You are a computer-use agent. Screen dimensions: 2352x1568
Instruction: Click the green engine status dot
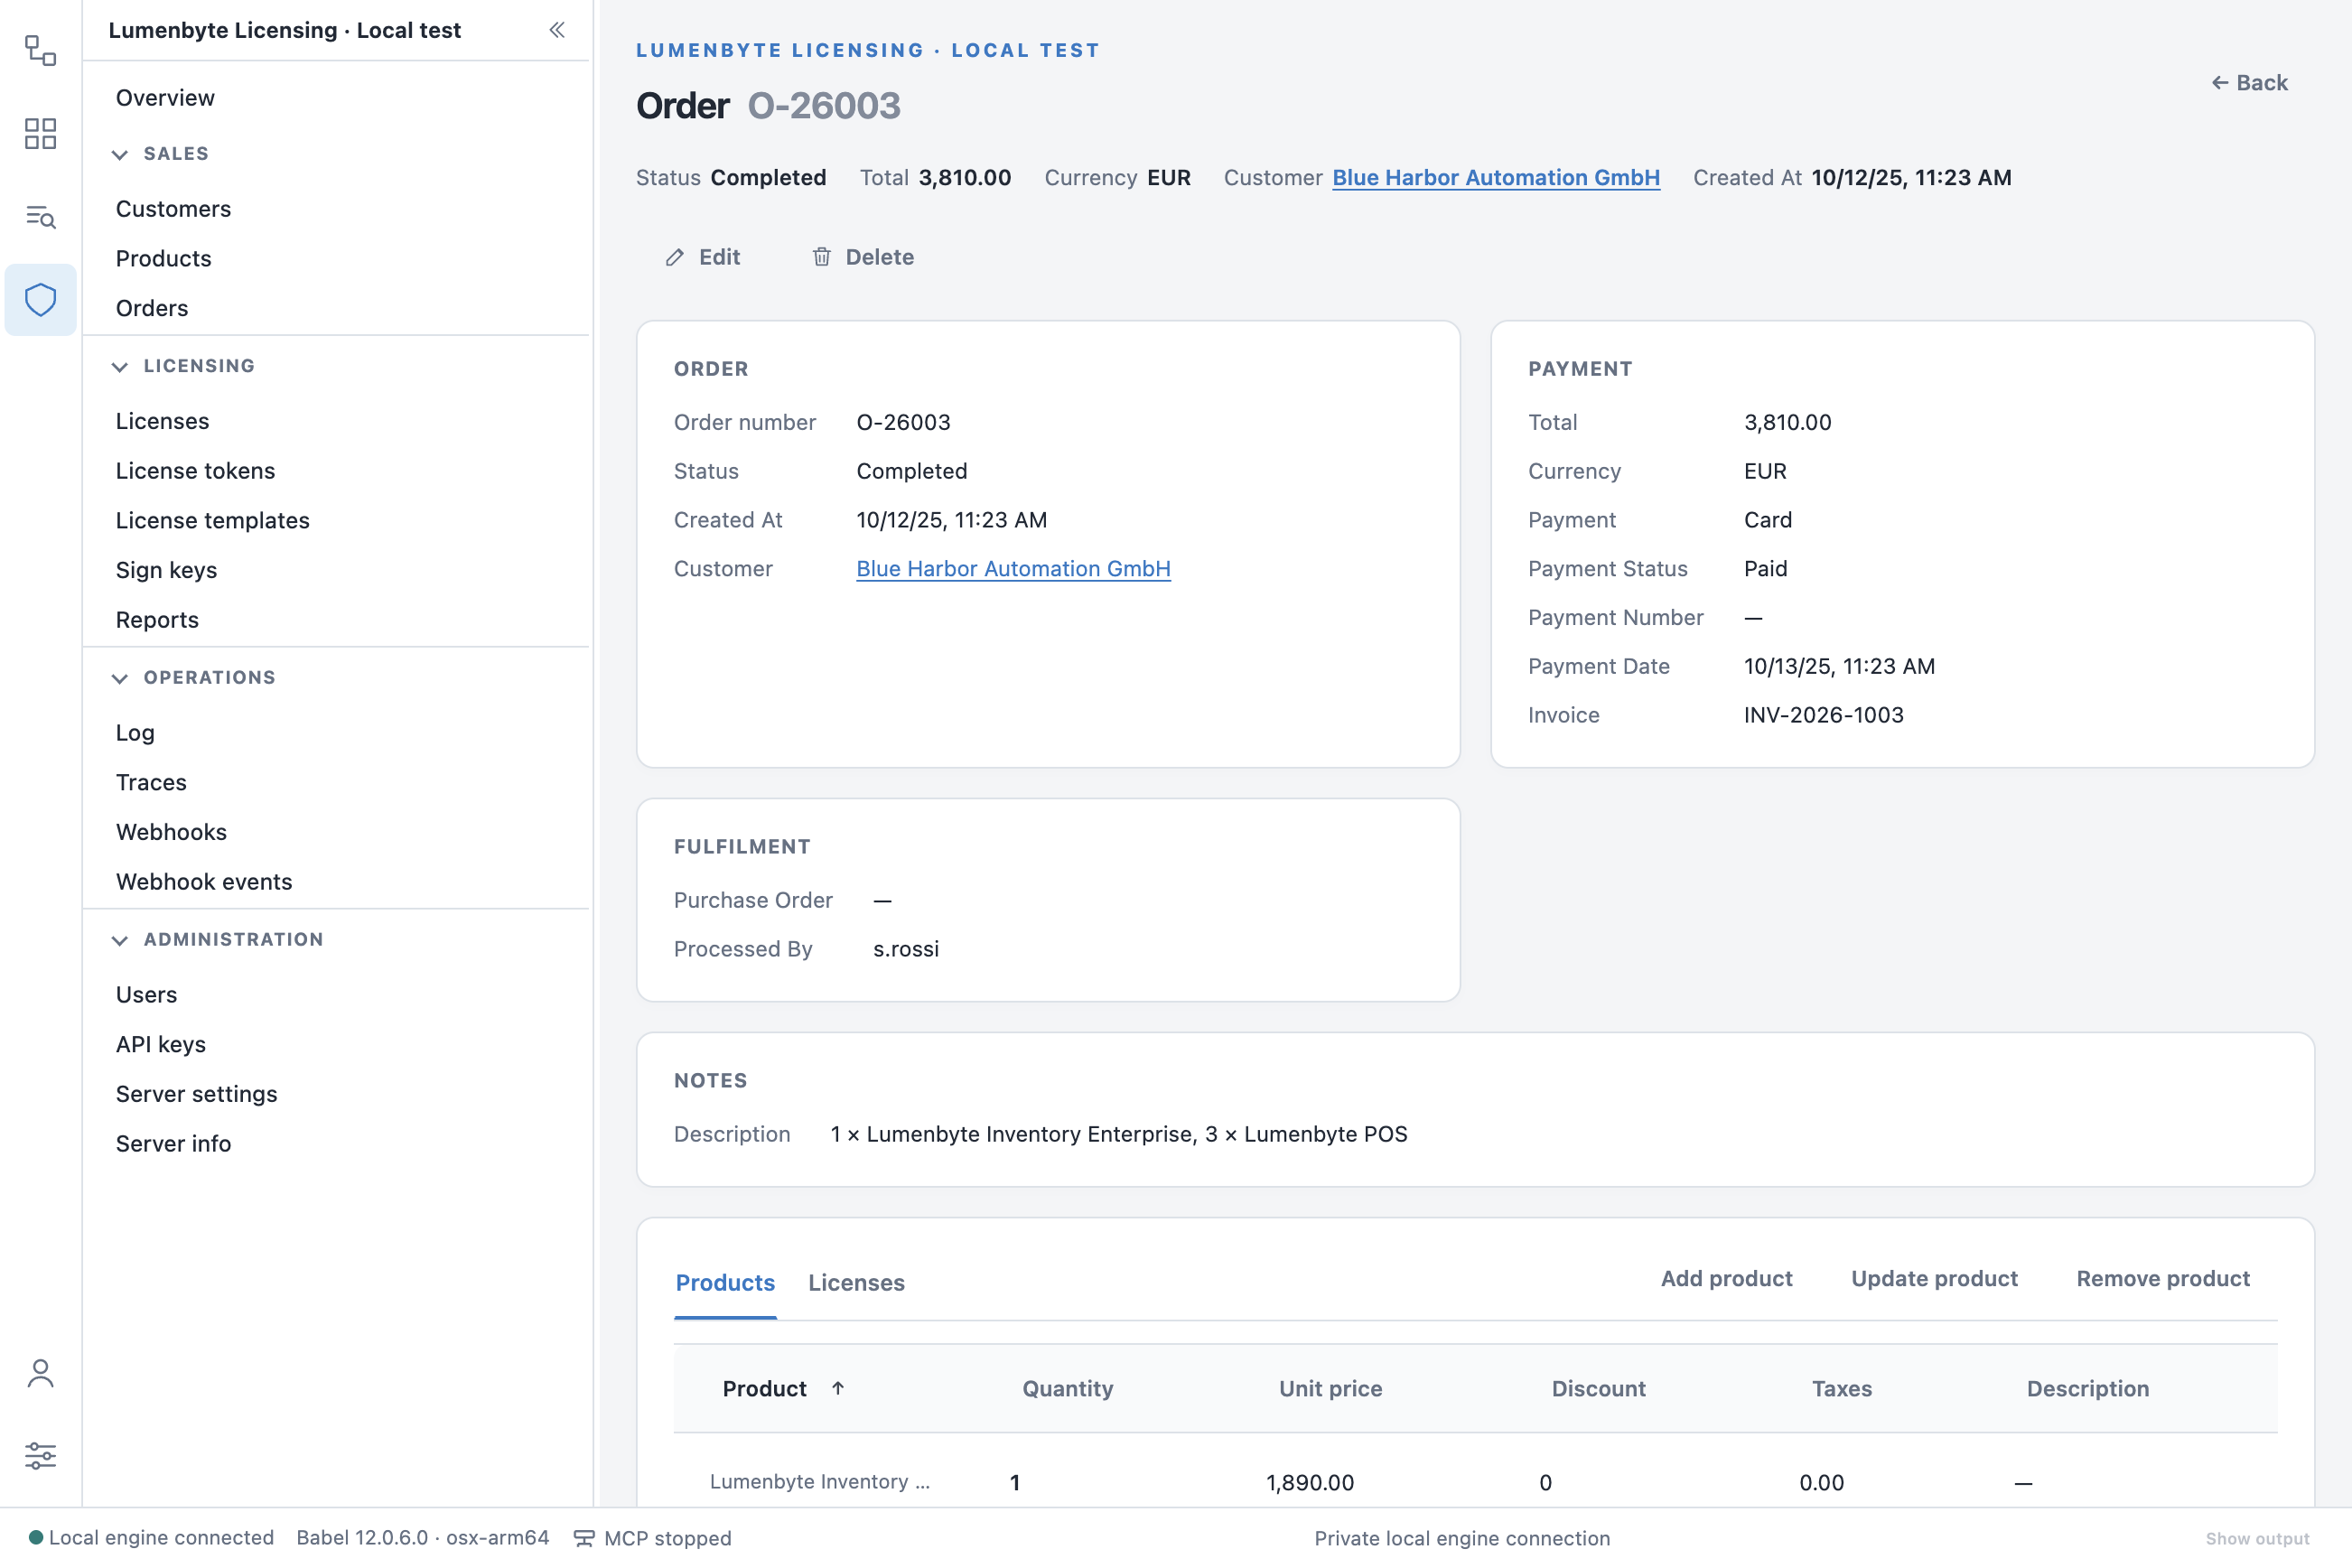pos(36,1537)
